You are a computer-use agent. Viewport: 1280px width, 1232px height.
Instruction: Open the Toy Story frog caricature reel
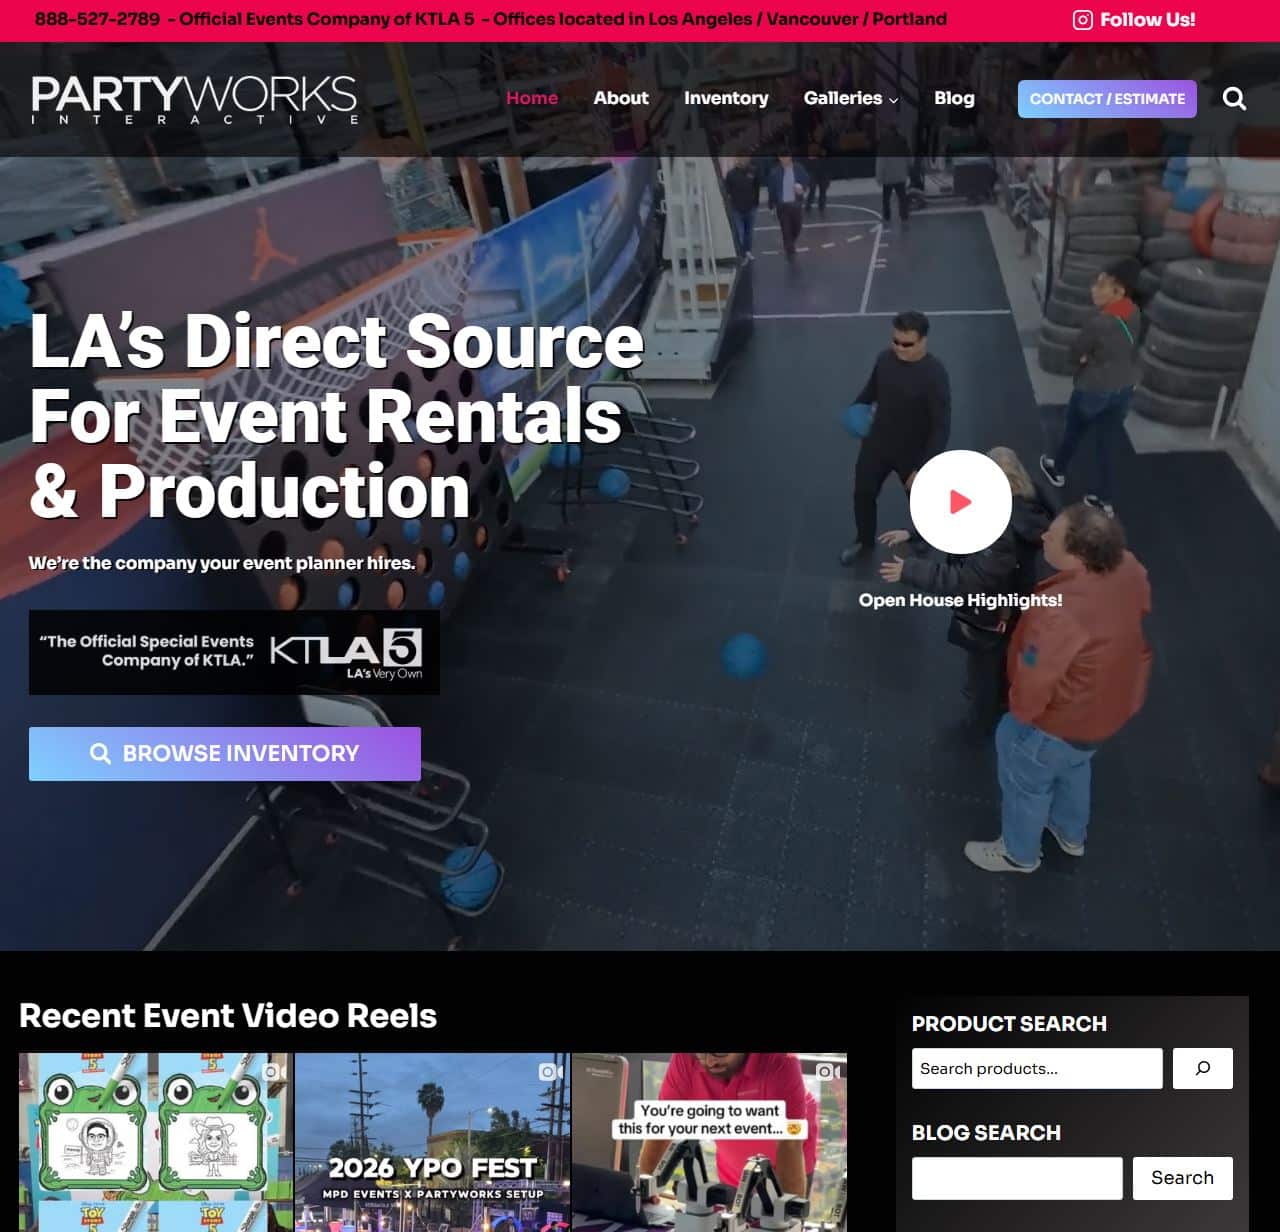(156, 1142)
